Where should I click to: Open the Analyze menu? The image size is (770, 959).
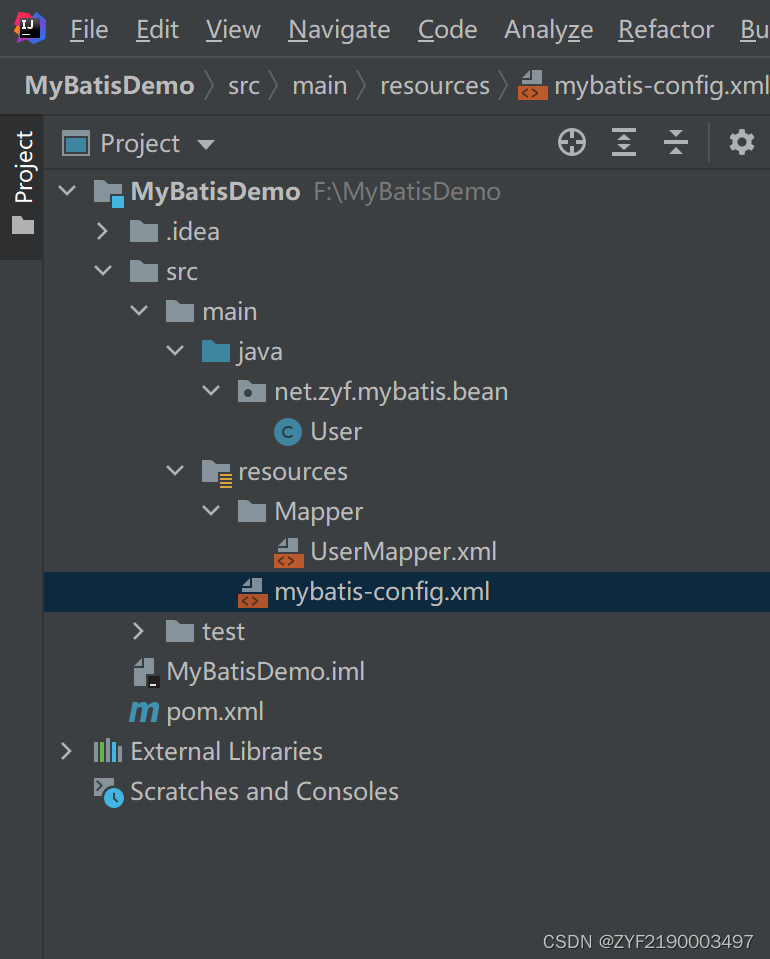click(x=549, y=29)
